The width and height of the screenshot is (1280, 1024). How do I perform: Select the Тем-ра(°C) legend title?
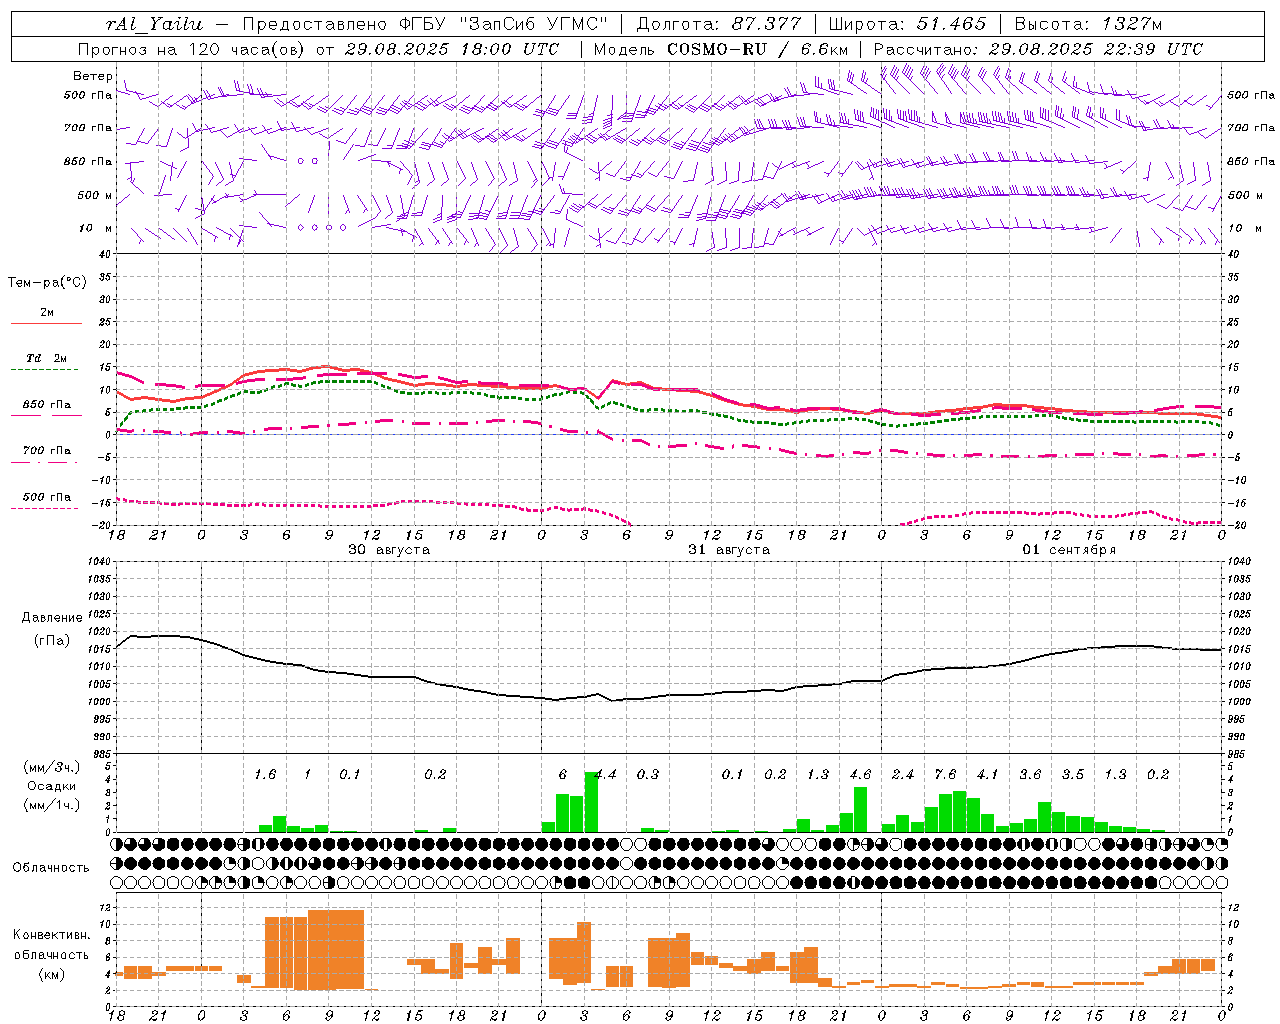47,283
